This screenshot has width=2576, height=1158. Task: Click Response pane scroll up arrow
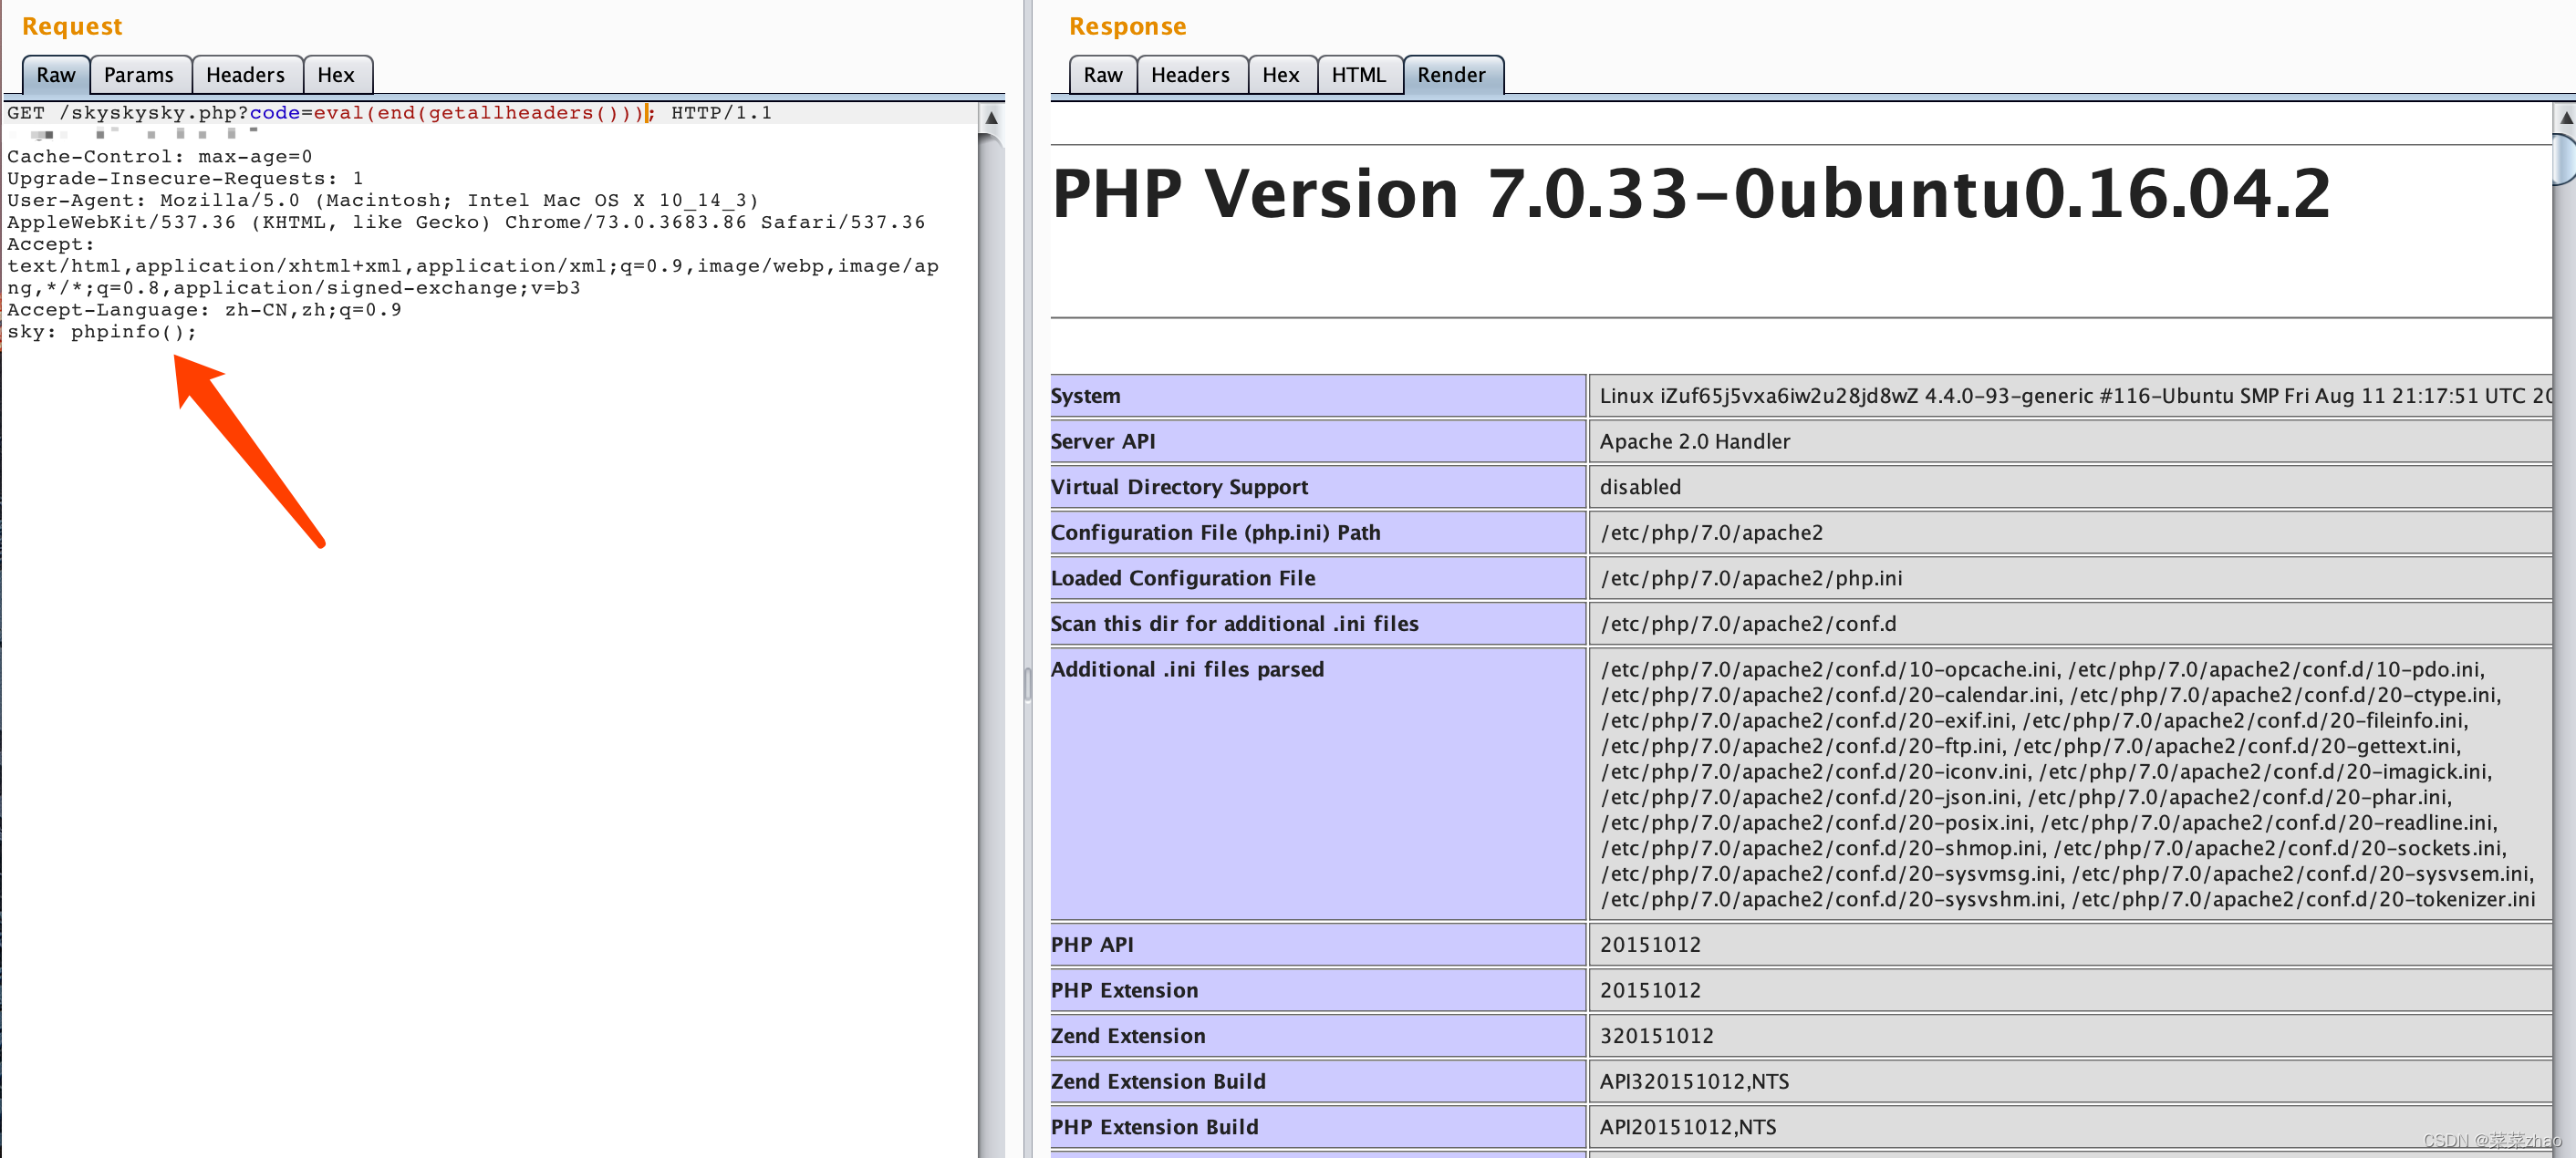[x=2565, y=118]
